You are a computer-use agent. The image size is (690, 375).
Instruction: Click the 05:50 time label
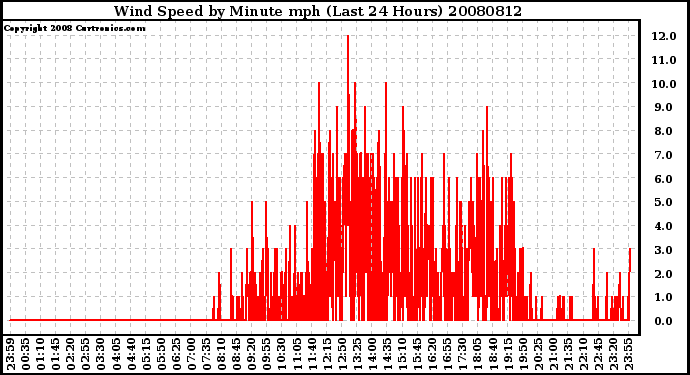click(x=161, y=355)
